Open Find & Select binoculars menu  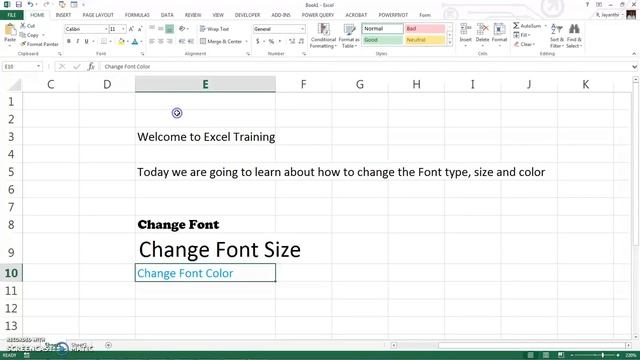[574, 36]
